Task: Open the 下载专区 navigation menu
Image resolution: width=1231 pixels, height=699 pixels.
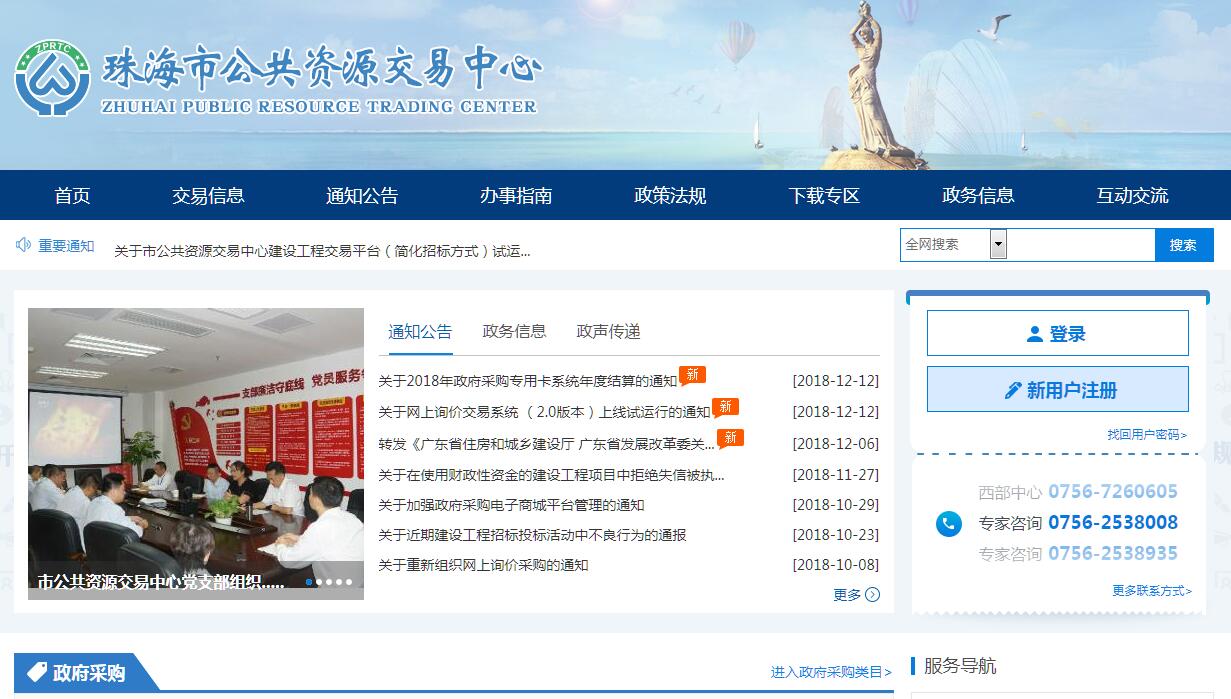Action: tap(824, 195)
